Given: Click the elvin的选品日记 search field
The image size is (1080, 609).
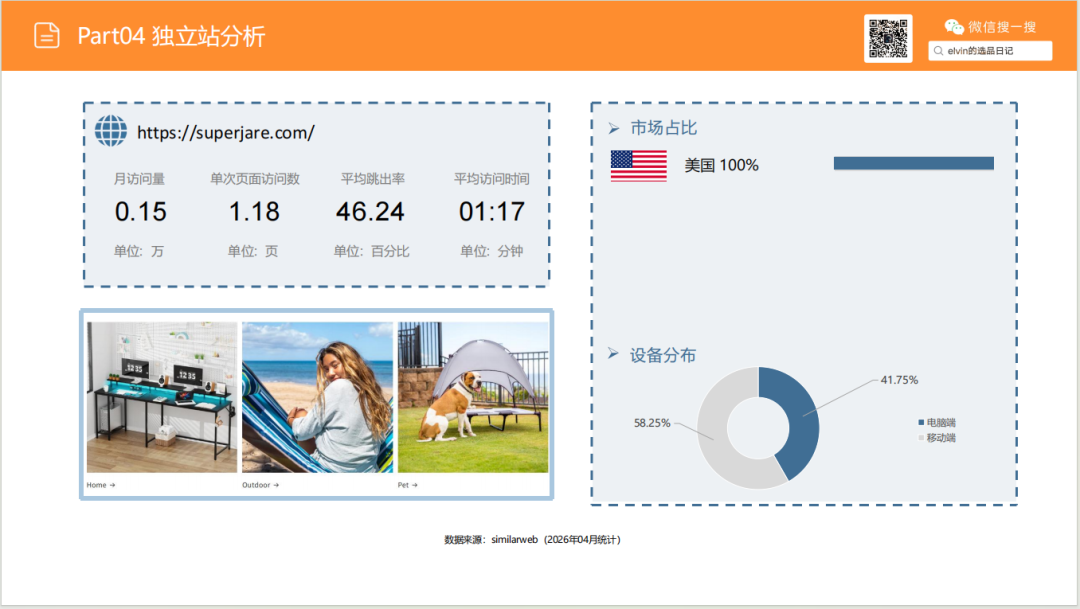Looking at the screenshot, I should [x=995, y=50].
